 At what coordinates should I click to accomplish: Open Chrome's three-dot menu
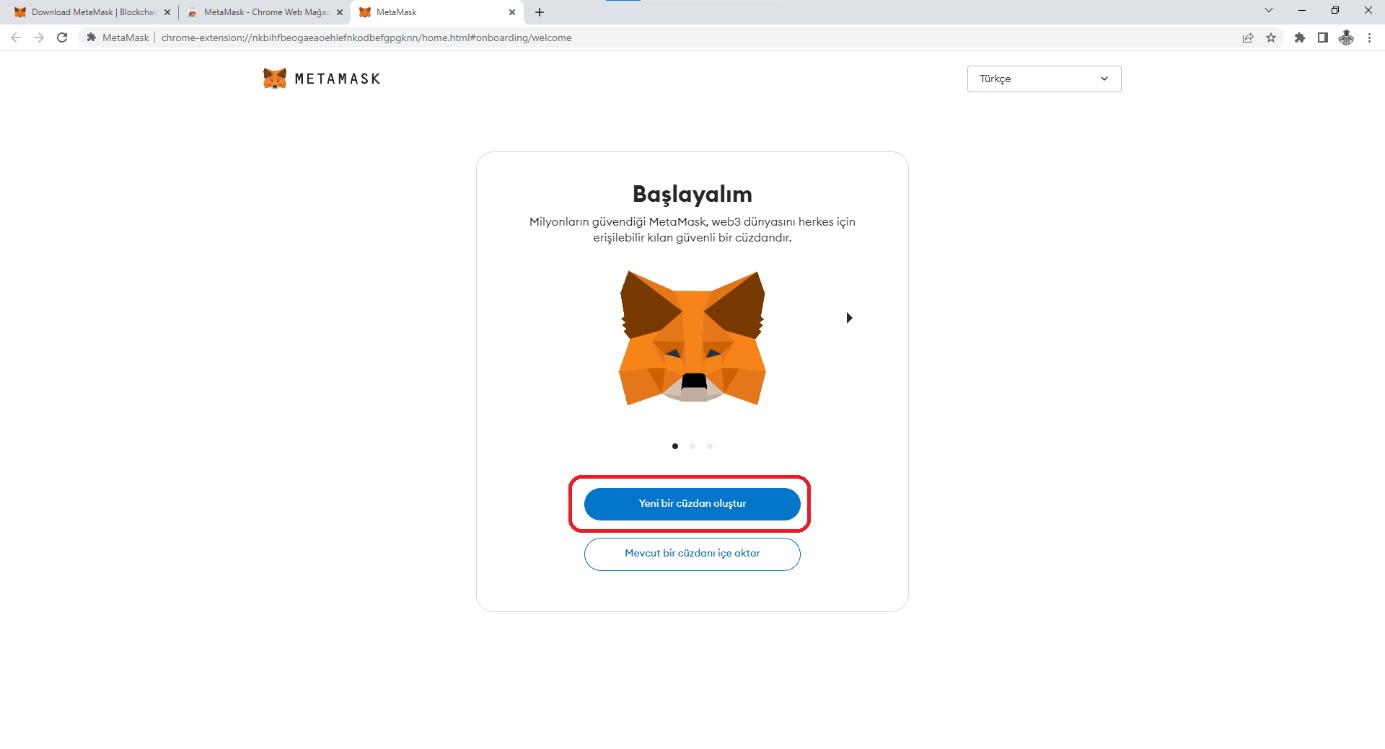(1369, 38)
